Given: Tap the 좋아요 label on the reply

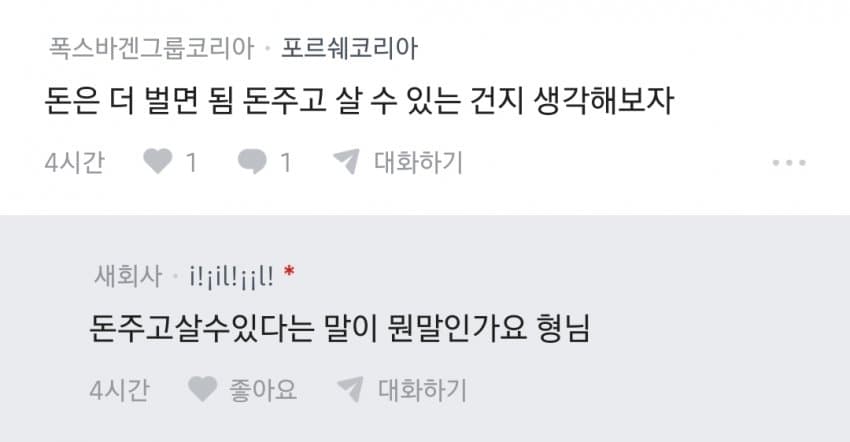Looking at the screenshot, I should pos(263,390).
